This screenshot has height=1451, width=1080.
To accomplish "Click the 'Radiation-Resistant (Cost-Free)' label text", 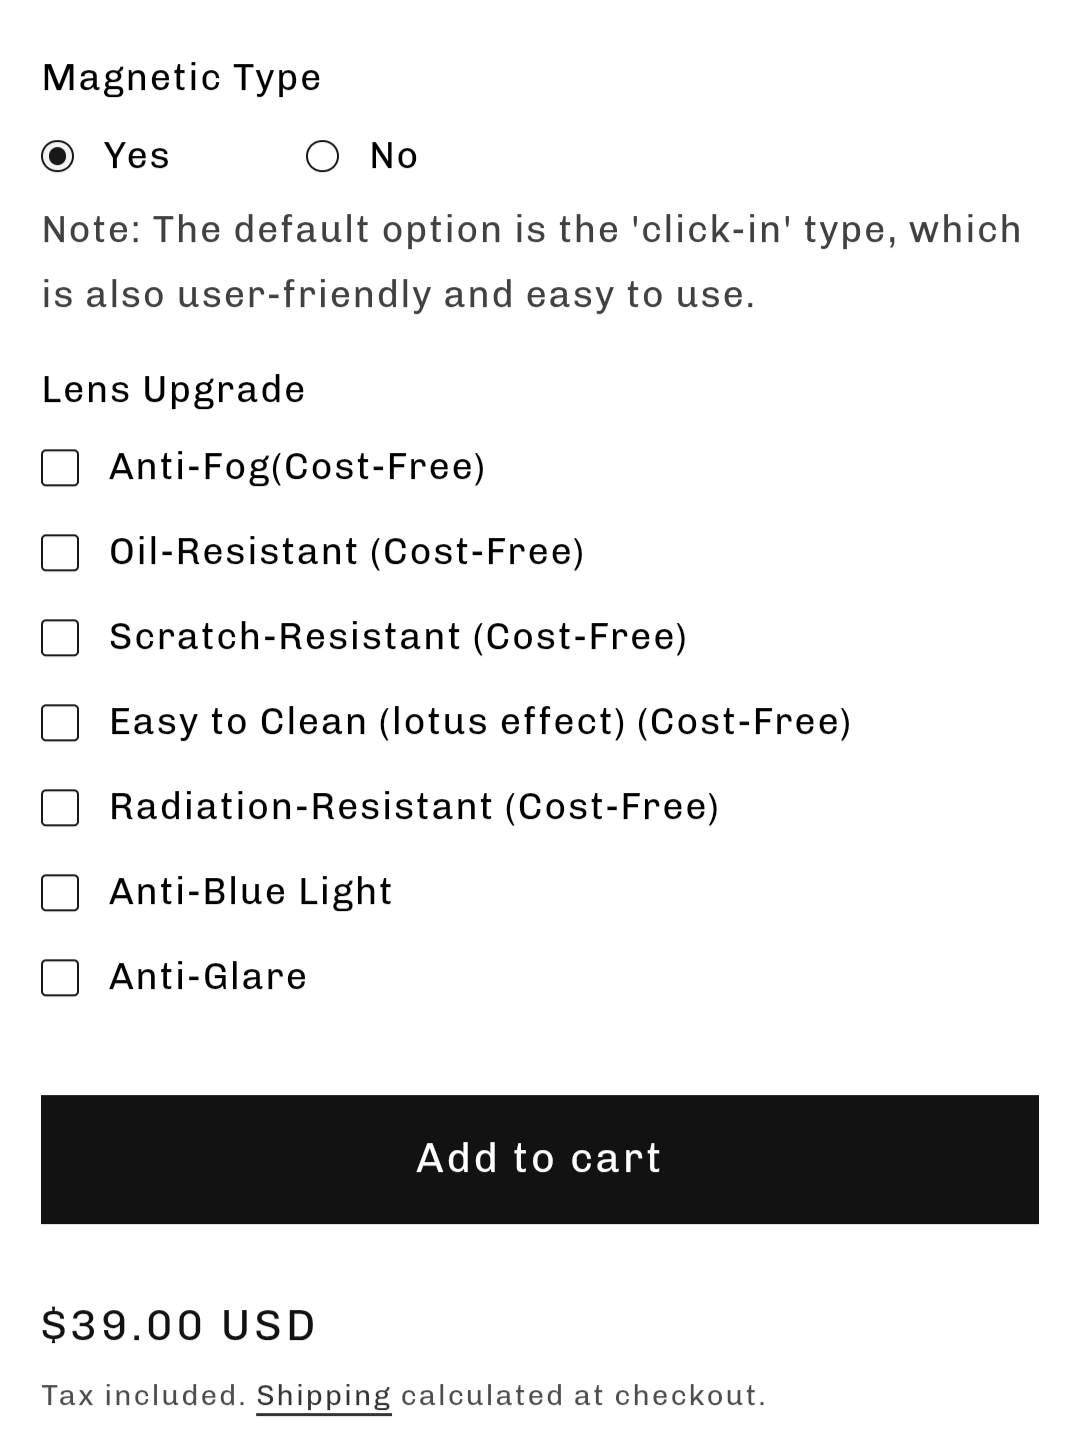I will pyautogui.click(x=414, y=807).
